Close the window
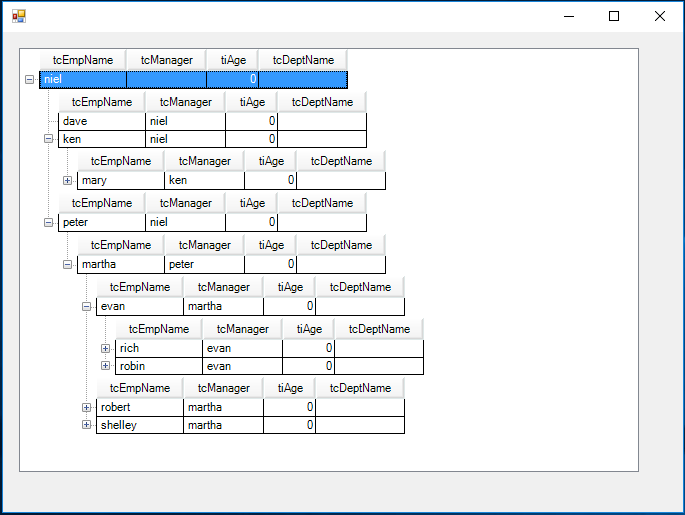This screenshot has height=515, width=685. (660, 16)
